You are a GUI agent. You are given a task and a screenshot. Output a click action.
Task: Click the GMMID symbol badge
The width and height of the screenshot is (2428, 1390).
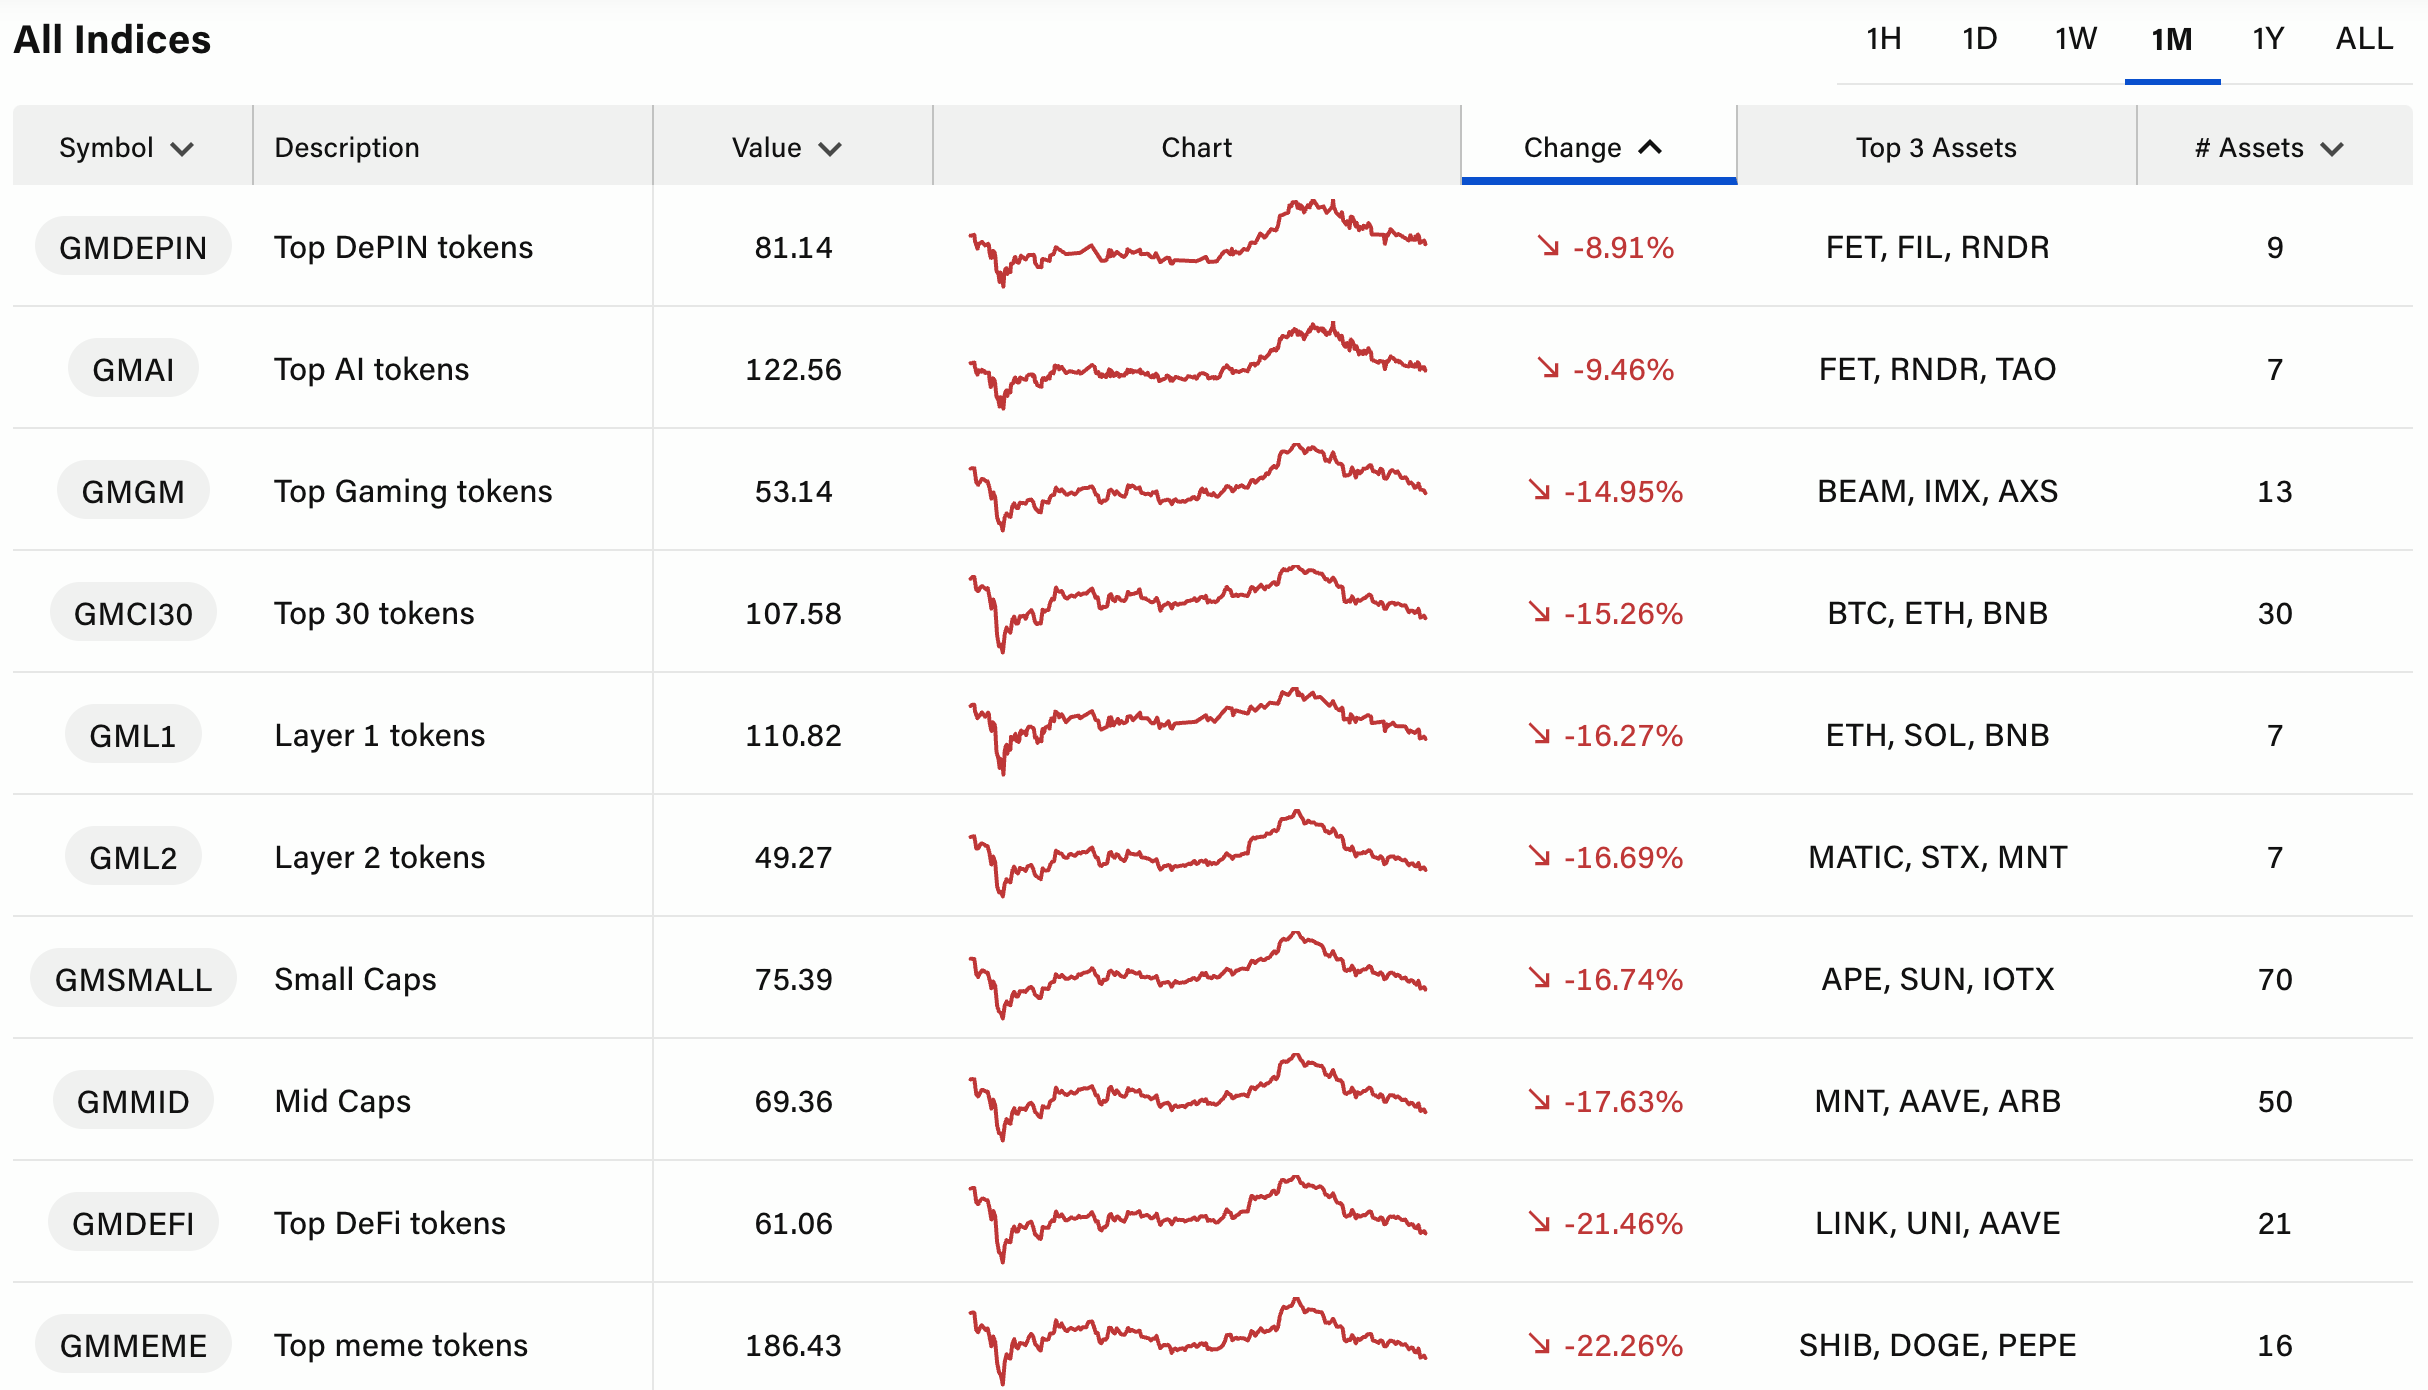133,1101
